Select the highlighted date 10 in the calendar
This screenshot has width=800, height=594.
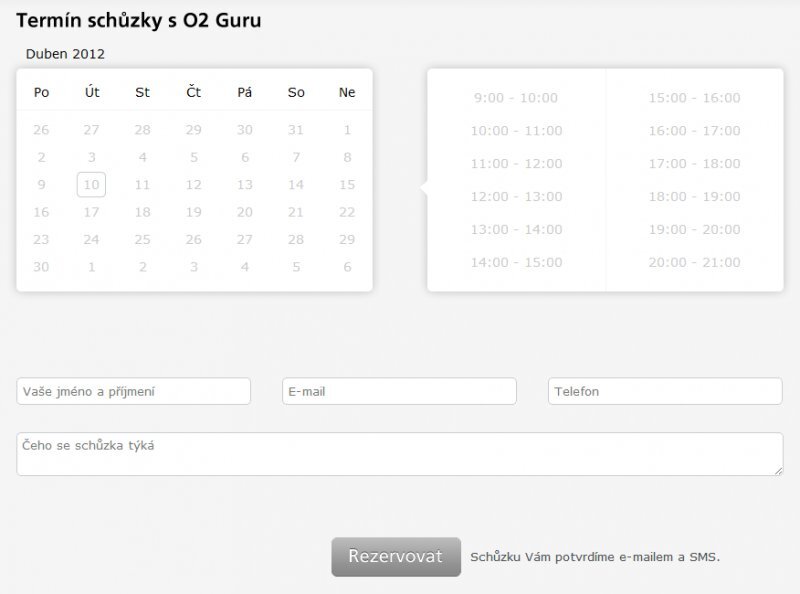tap(91, 184)
